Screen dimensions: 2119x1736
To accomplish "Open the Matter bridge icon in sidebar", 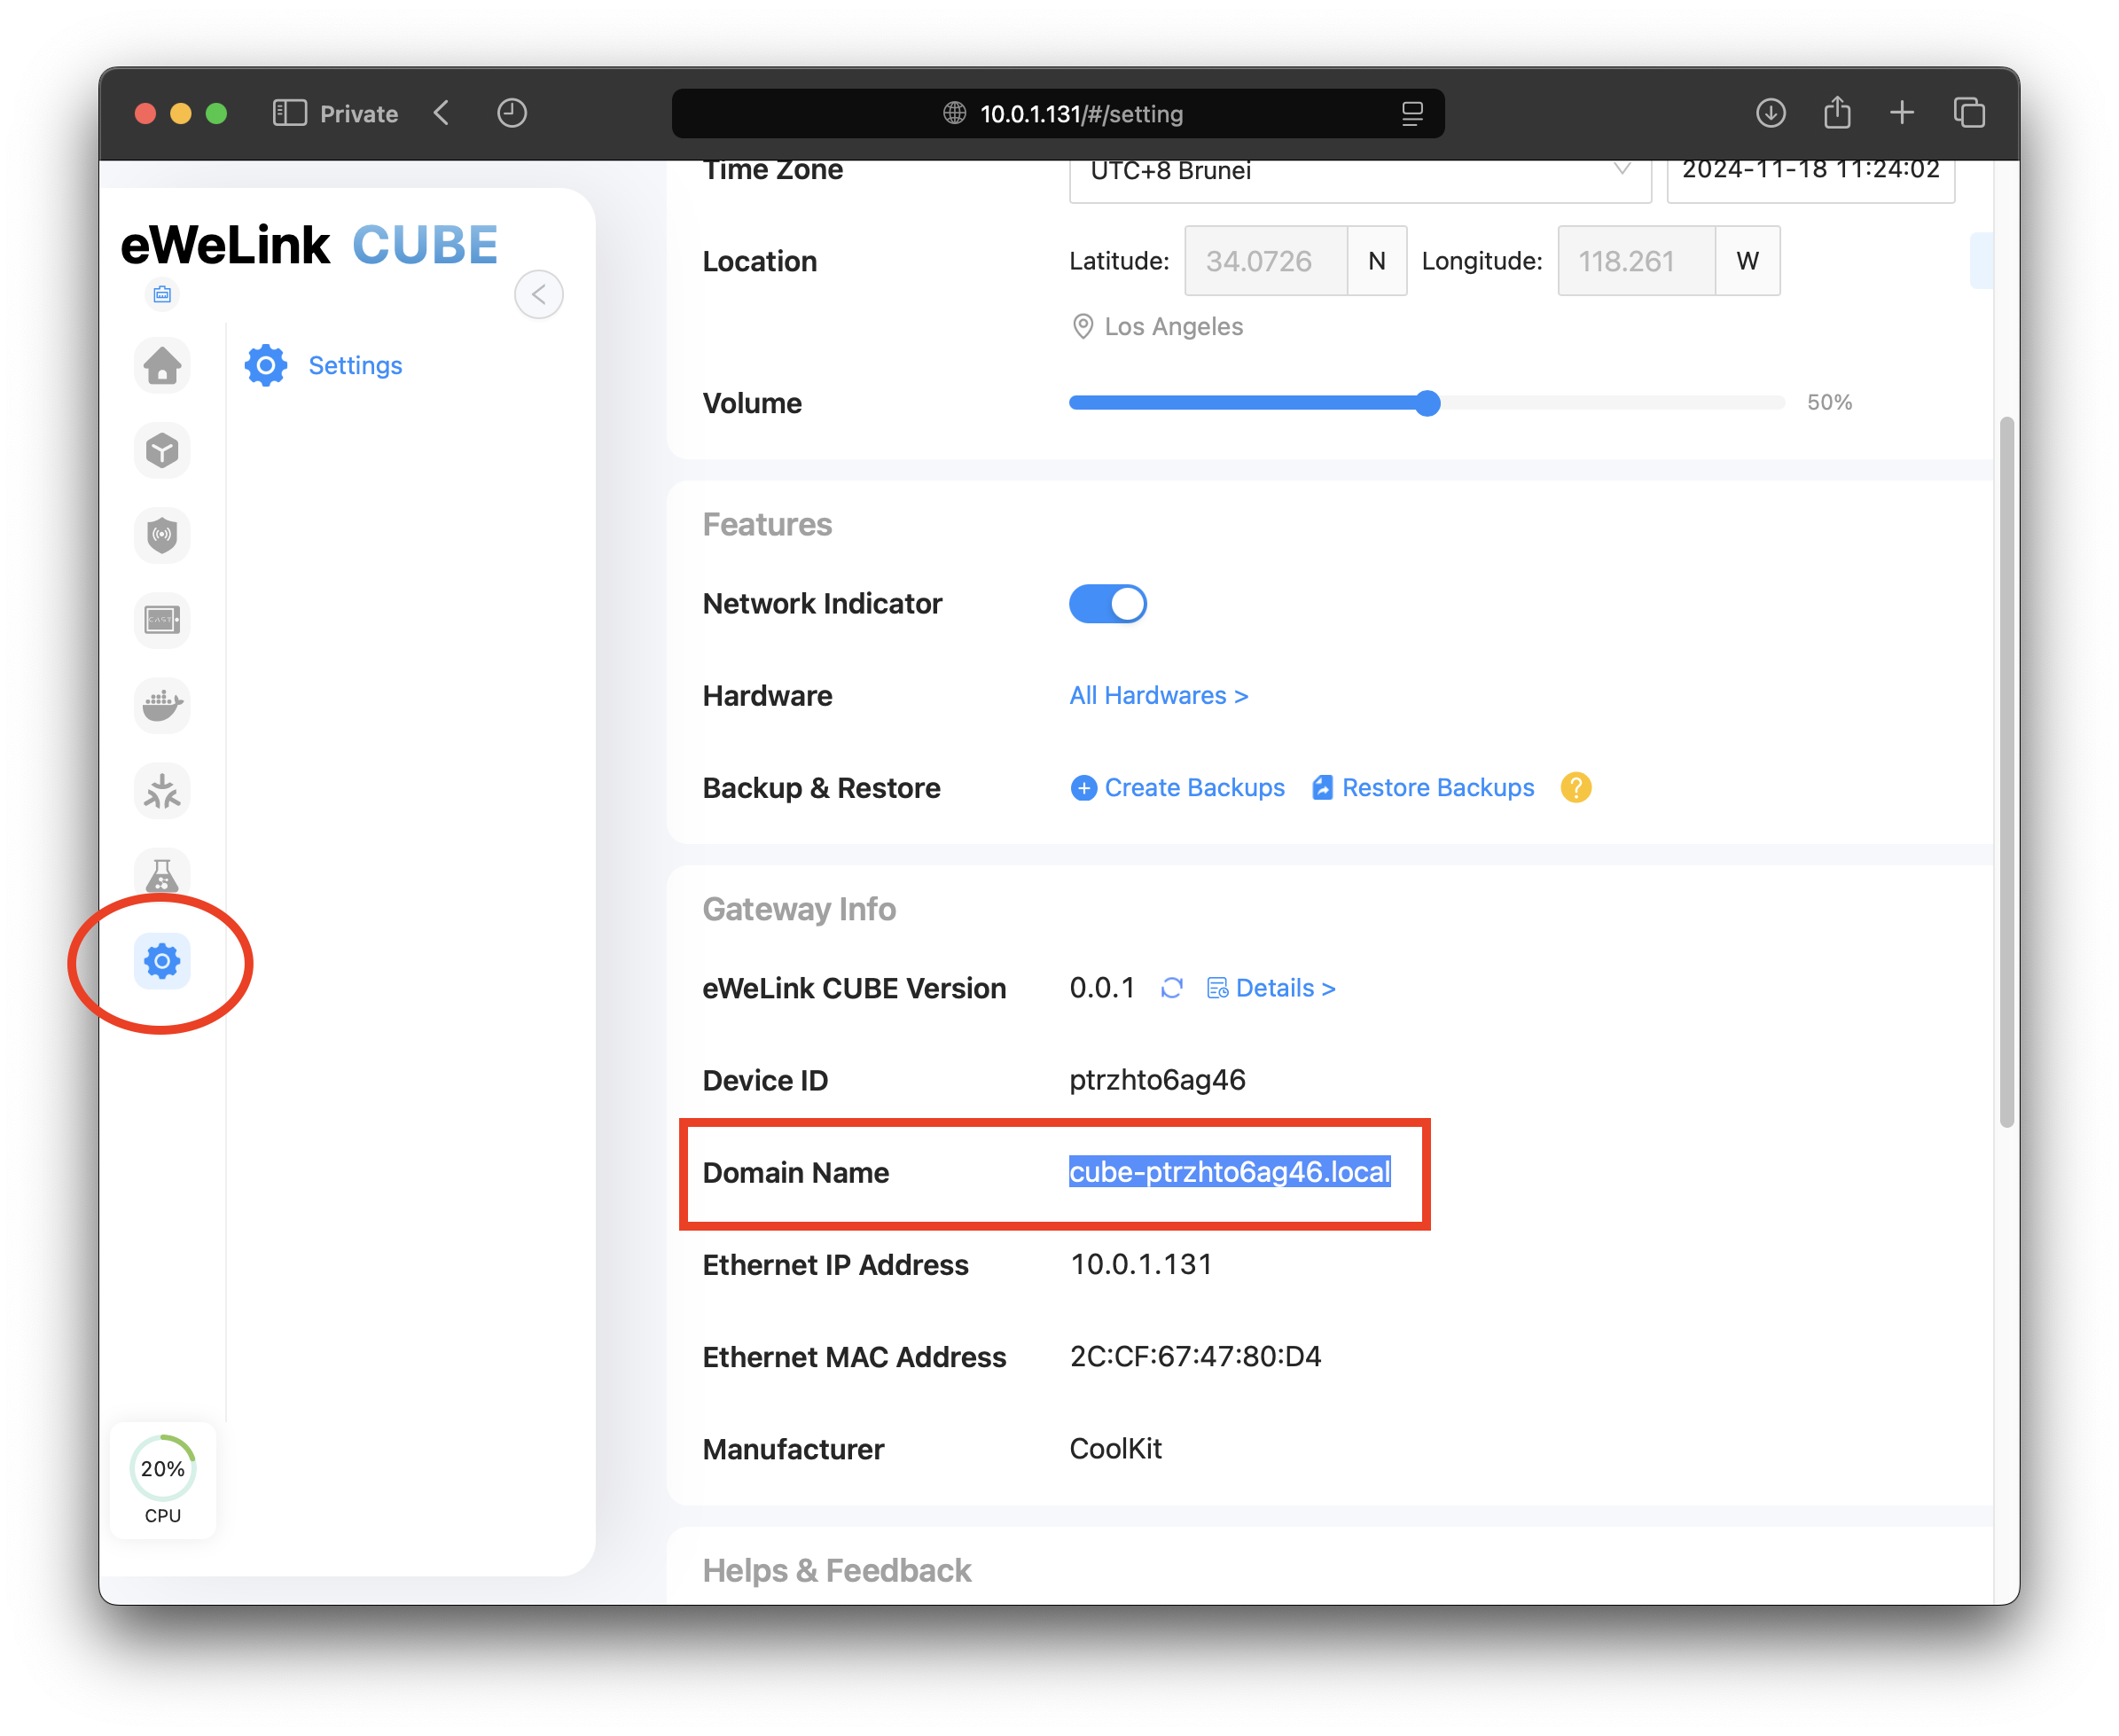I will click(x=162, y=791).
